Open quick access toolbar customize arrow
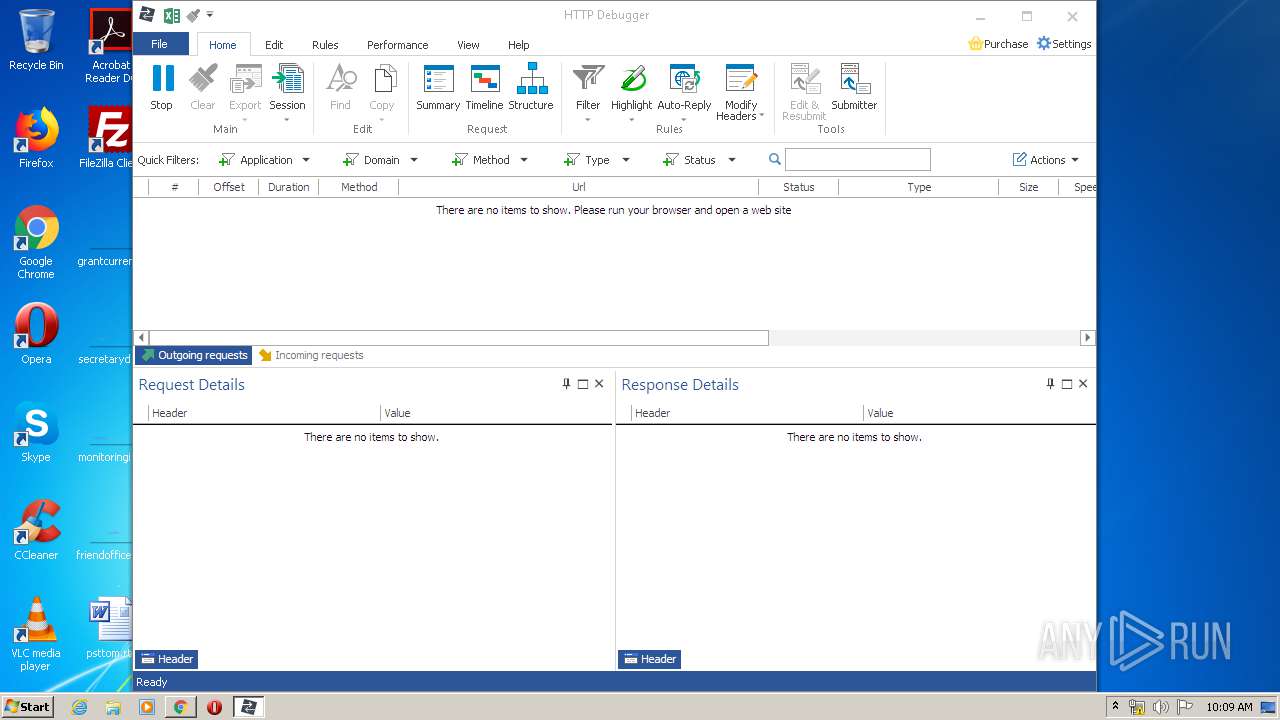1280x720 pixels. pyautogui.click(x=210, y=15)
